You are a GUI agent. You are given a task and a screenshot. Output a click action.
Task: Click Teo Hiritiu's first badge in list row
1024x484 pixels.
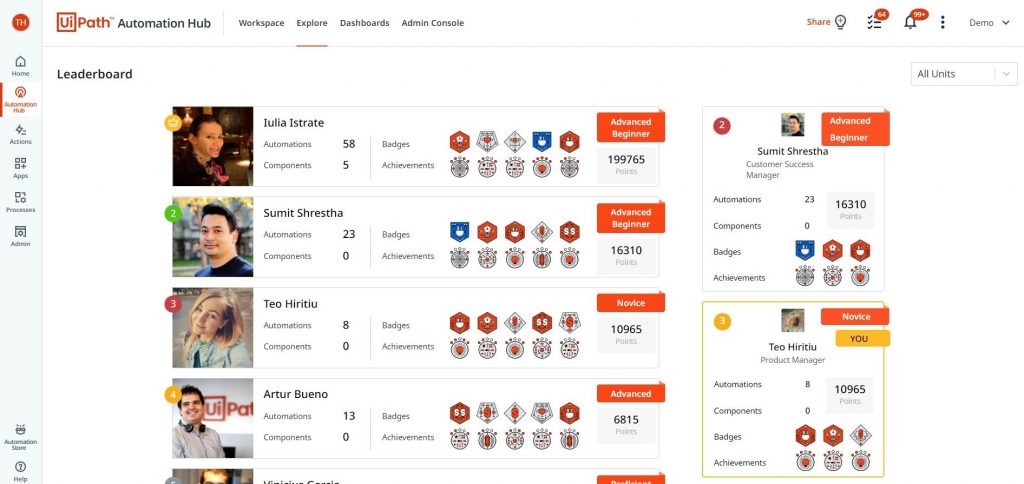click(x=460, y=323)
